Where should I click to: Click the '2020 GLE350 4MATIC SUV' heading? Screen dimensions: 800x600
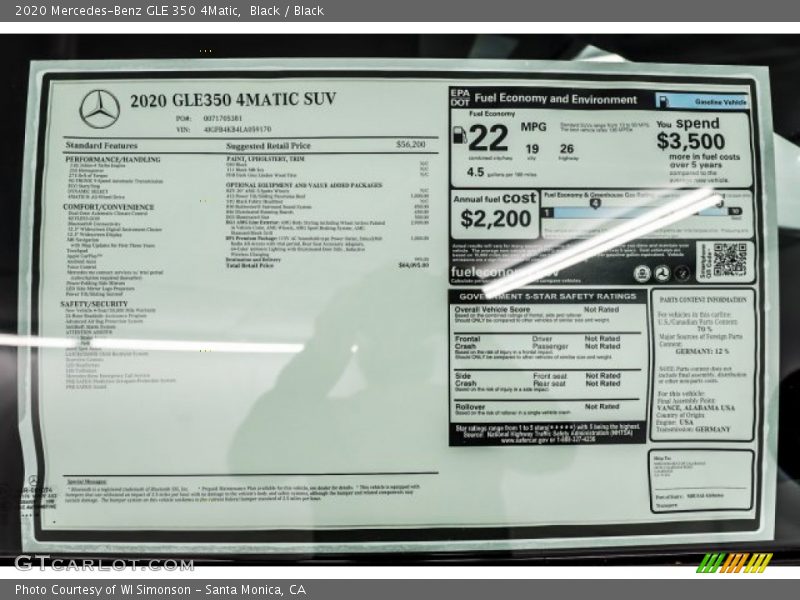coord(233,99)
